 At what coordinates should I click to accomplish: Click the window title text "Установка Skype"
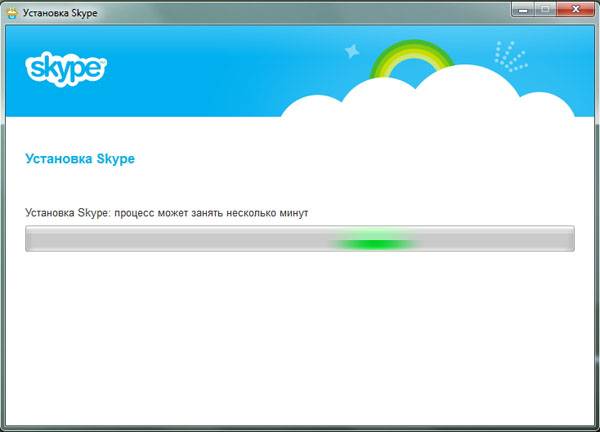point(60,13)
